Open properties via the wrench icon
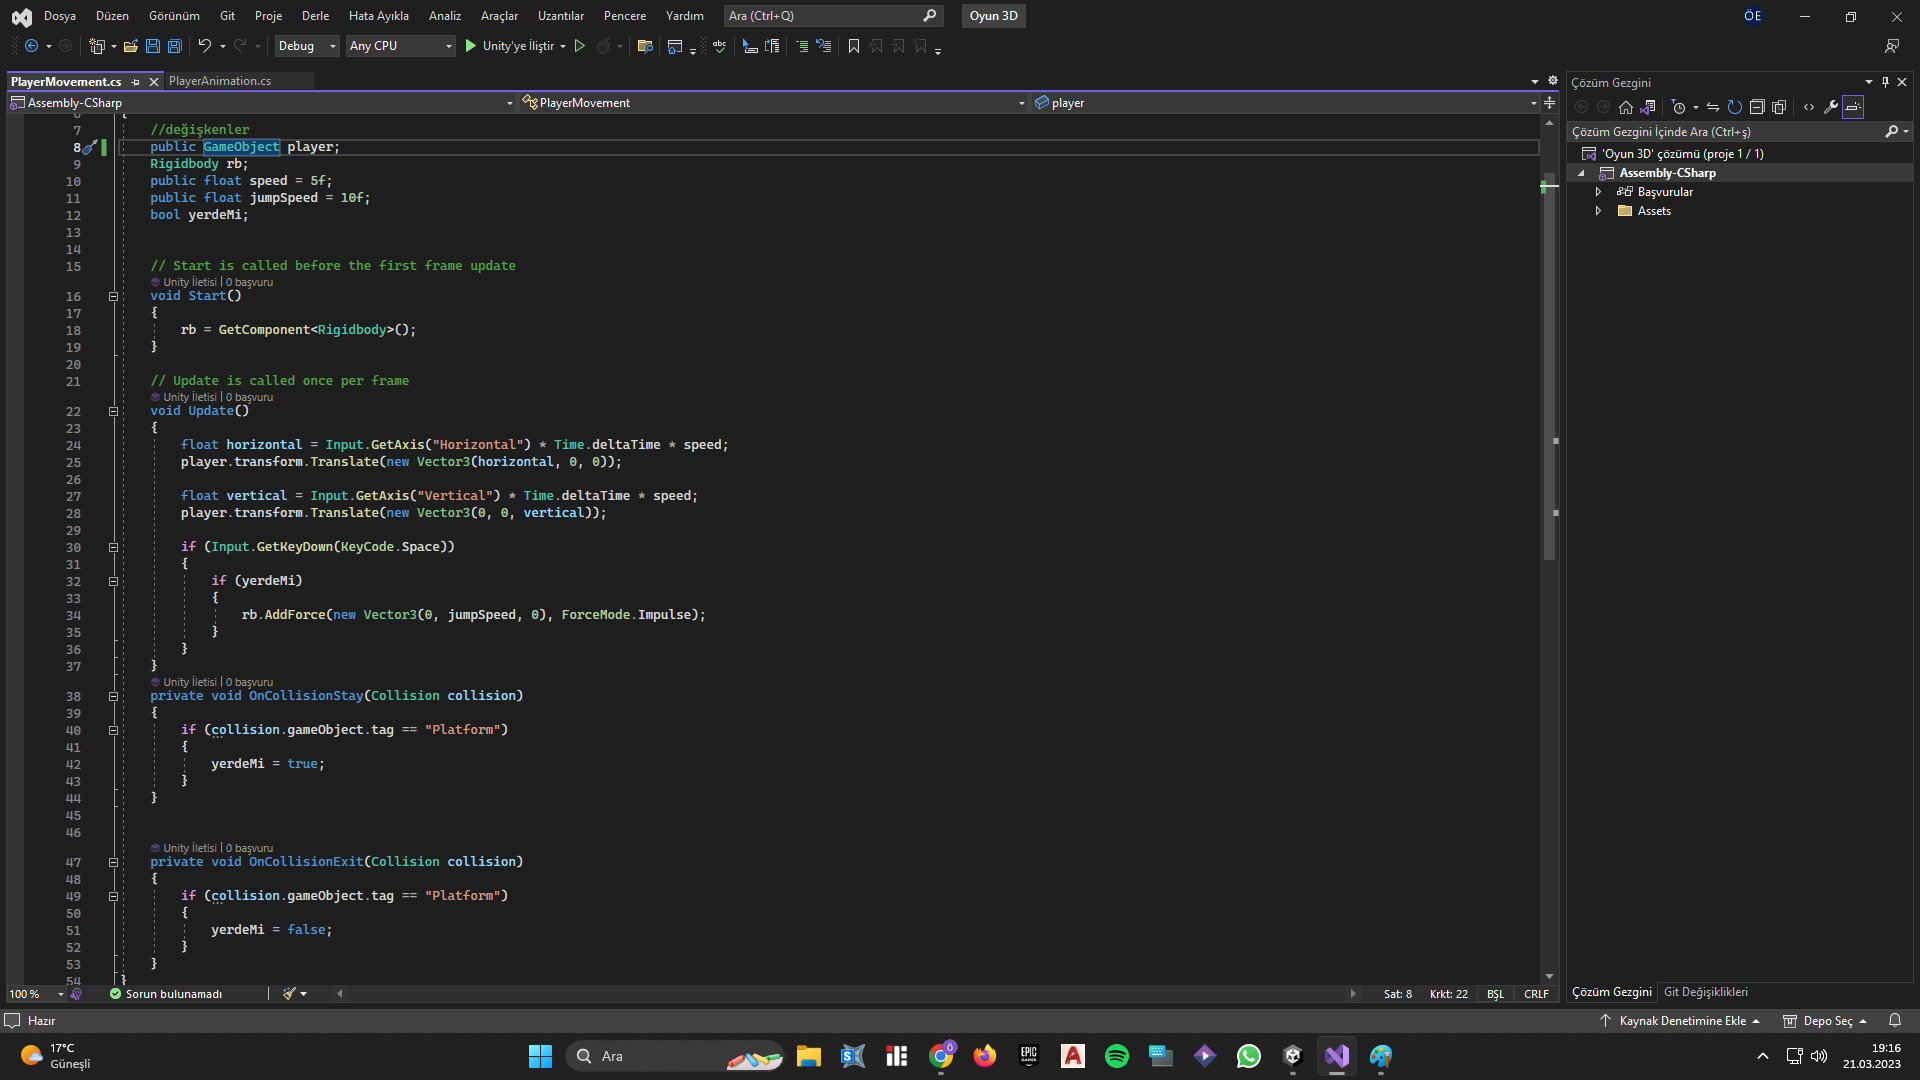1920x1080 pixels. point(1831,107)
